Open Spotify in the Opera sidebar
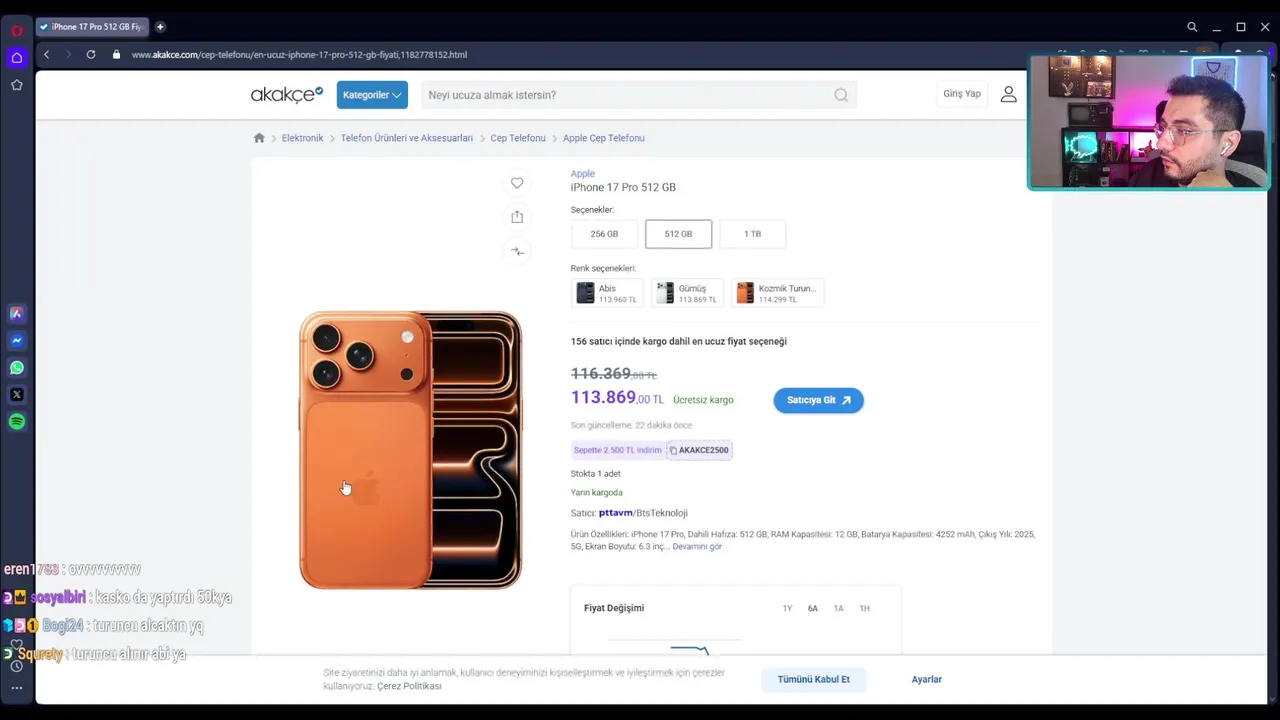1280x720 pixels. click(17, 421)
